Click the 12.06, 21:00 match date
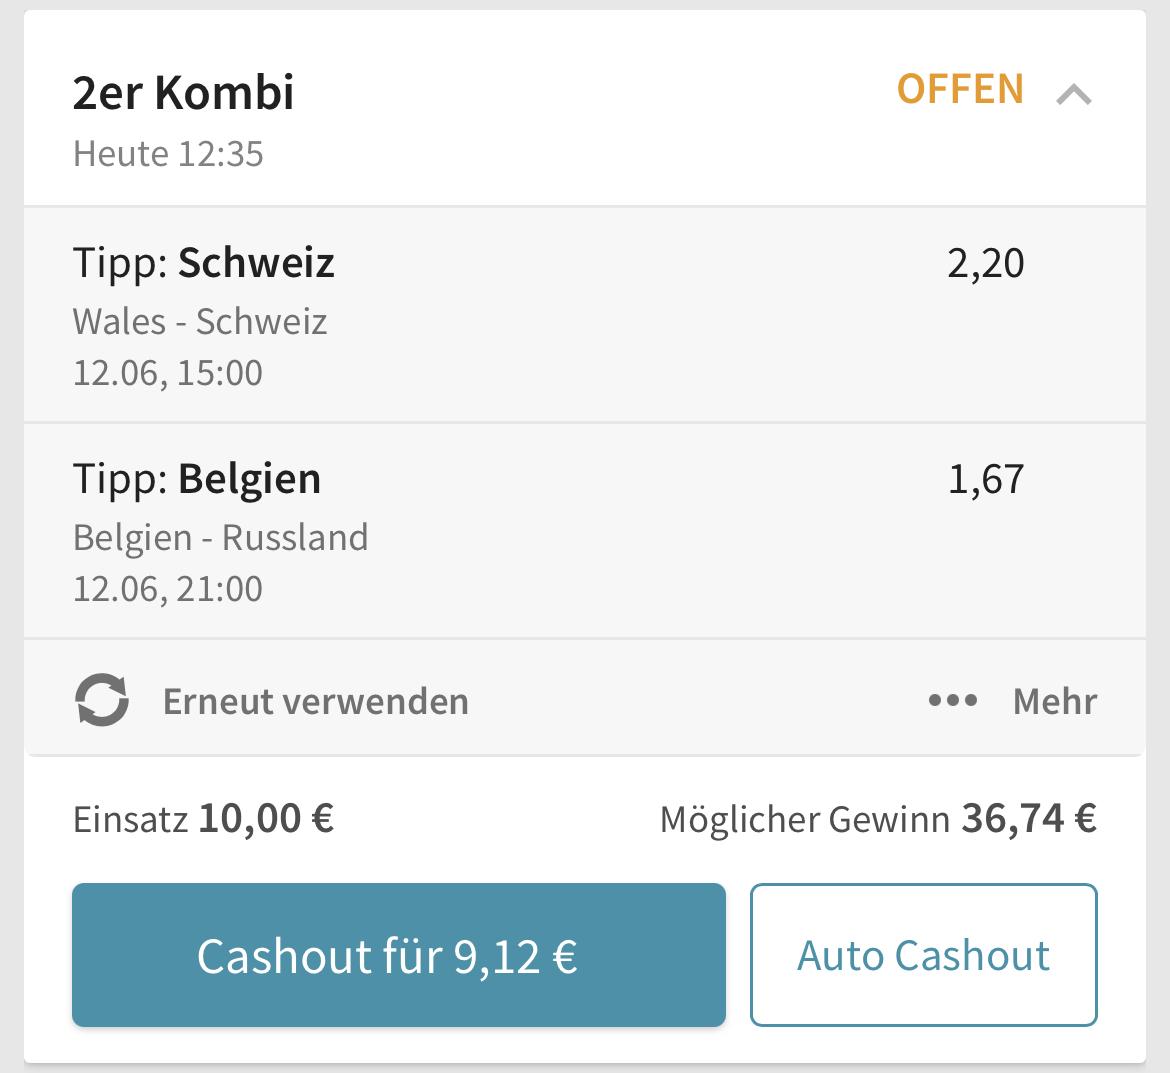This screenshot has height=1073, width=1170. (x=168, y=589)
